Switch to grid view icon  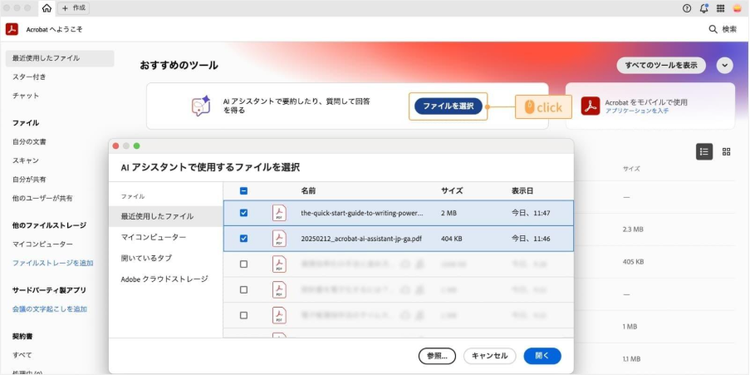[x=726, y=152]
